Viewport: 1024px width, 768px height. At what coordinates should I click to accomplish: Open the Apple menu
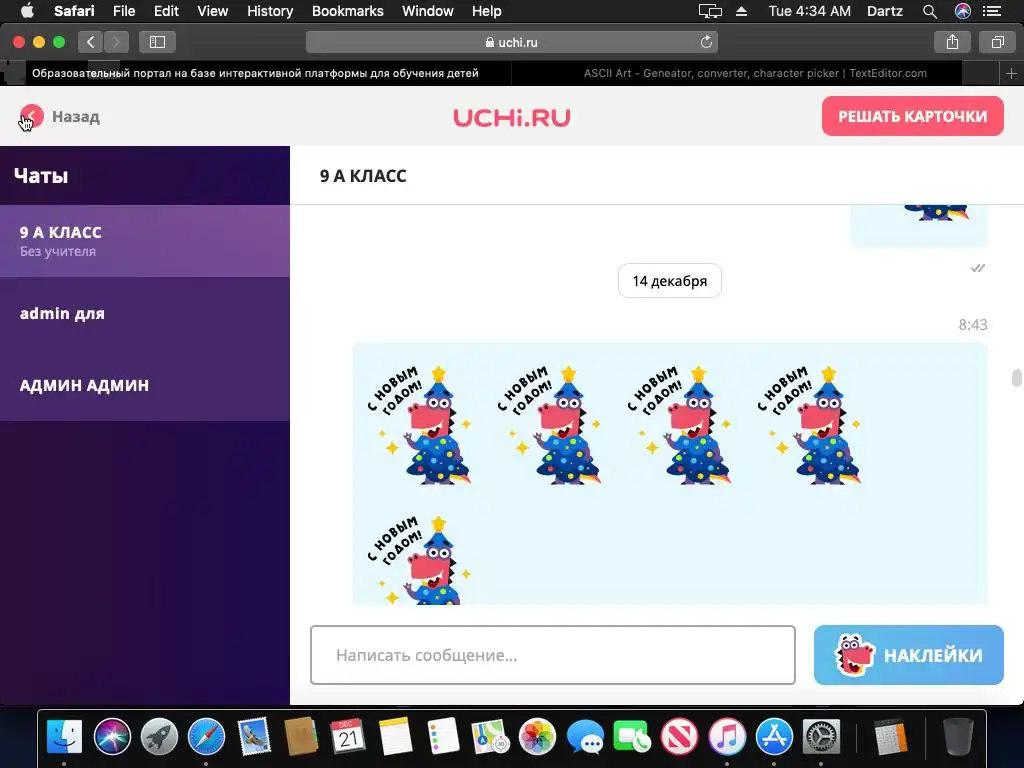pos(27,11)
